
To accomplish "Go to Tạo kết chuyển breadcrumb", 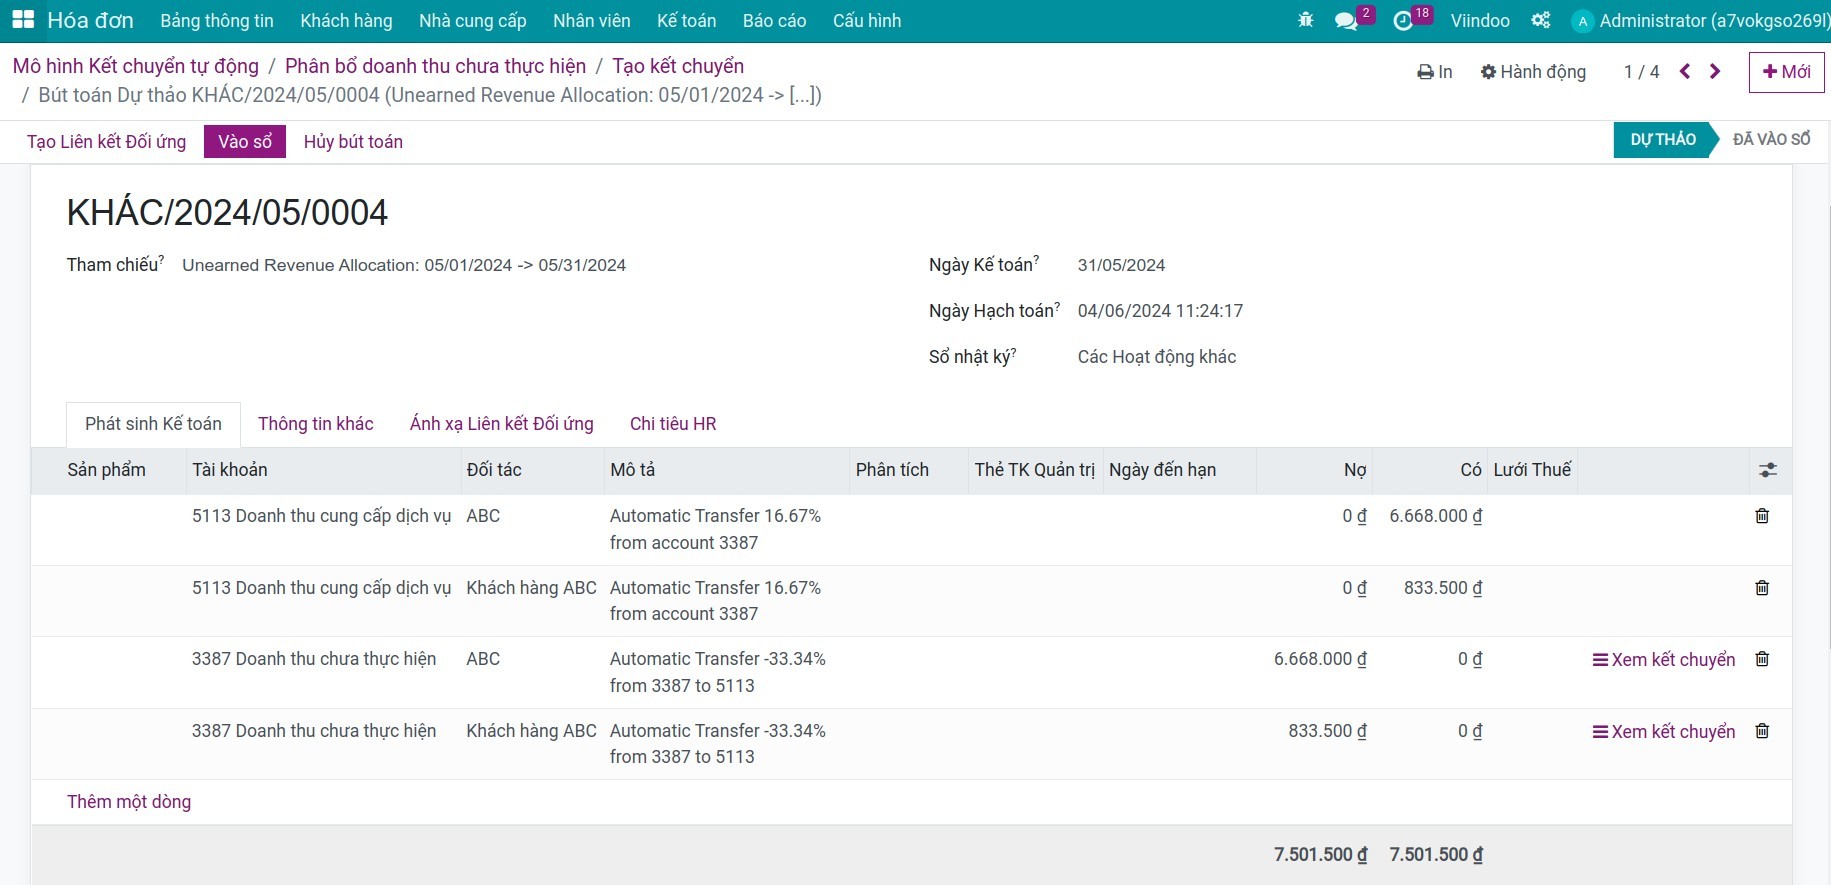I will coord(678,66).
